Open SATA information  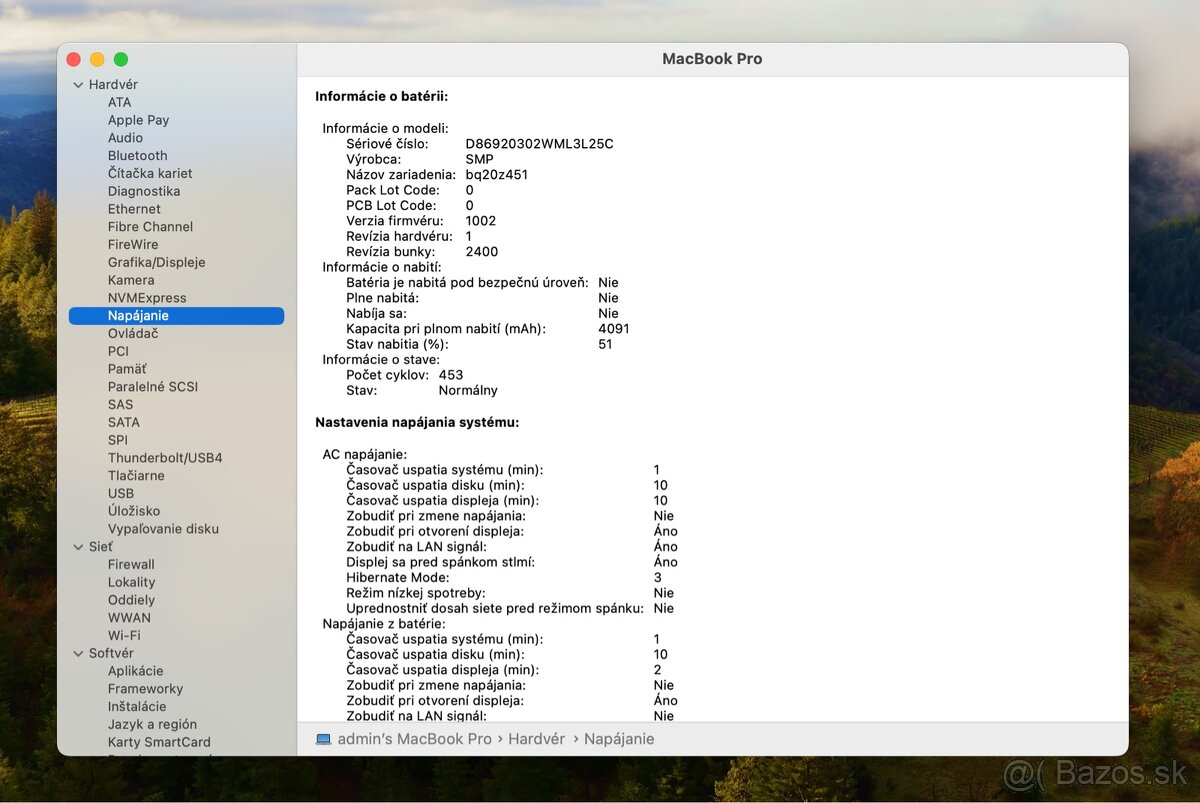coord(124,422)
